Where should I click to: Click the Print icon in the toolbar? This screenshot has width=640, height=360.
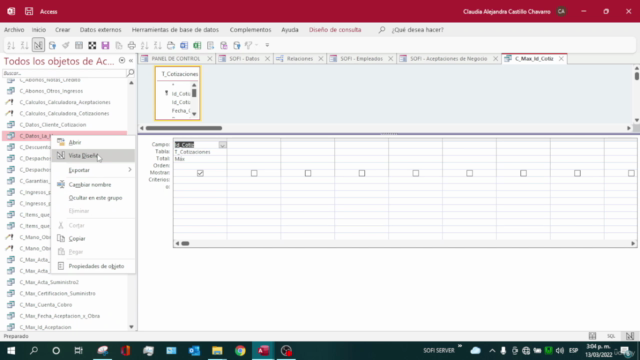tap(131, 45)
